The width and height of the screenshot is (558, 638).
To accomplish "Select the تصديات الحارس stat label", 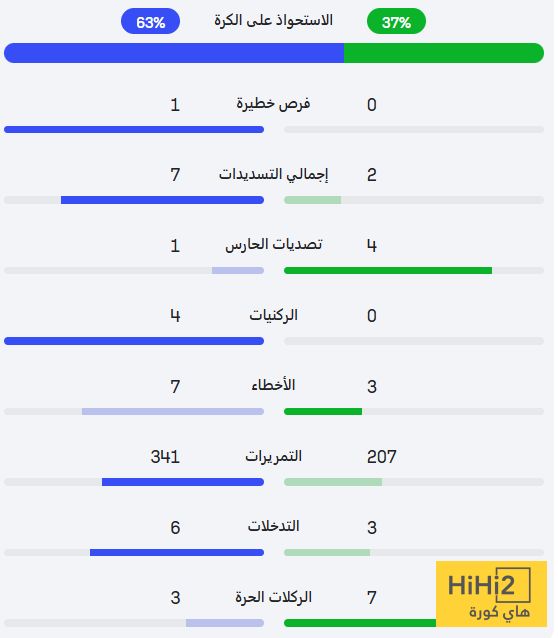I will click(275, 246).
